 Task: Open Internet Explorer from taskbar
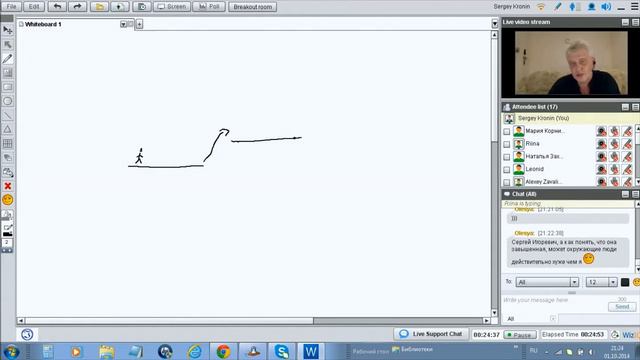pyautogui.click(x=194, y=351)
